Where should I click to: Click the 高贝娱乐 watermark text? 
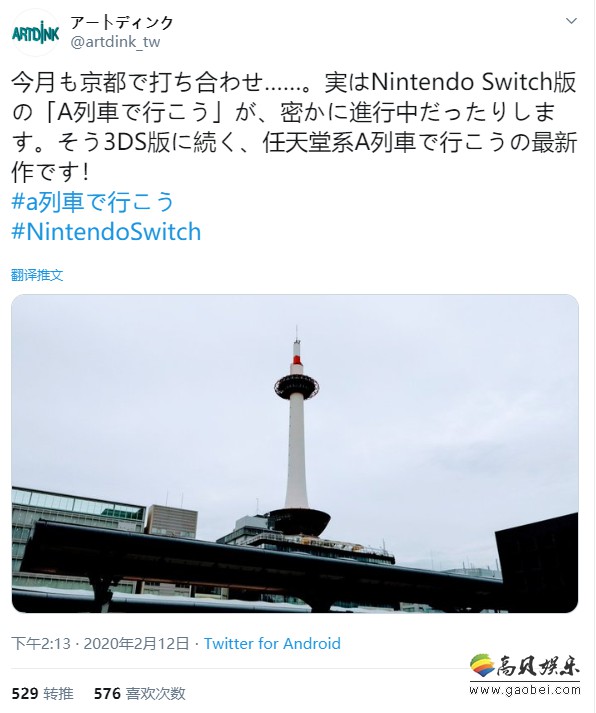(x=538, y=667)
